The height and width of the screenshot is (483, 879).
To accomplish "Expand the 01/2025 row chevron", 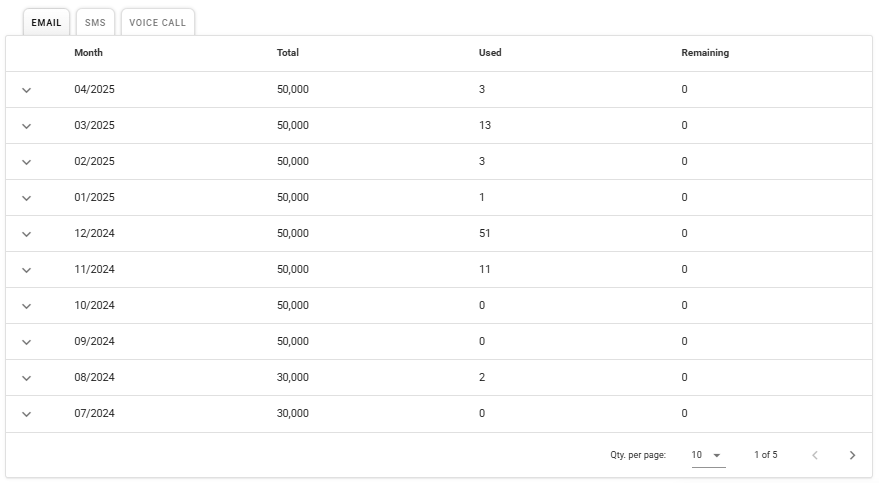I will point(27,198).
